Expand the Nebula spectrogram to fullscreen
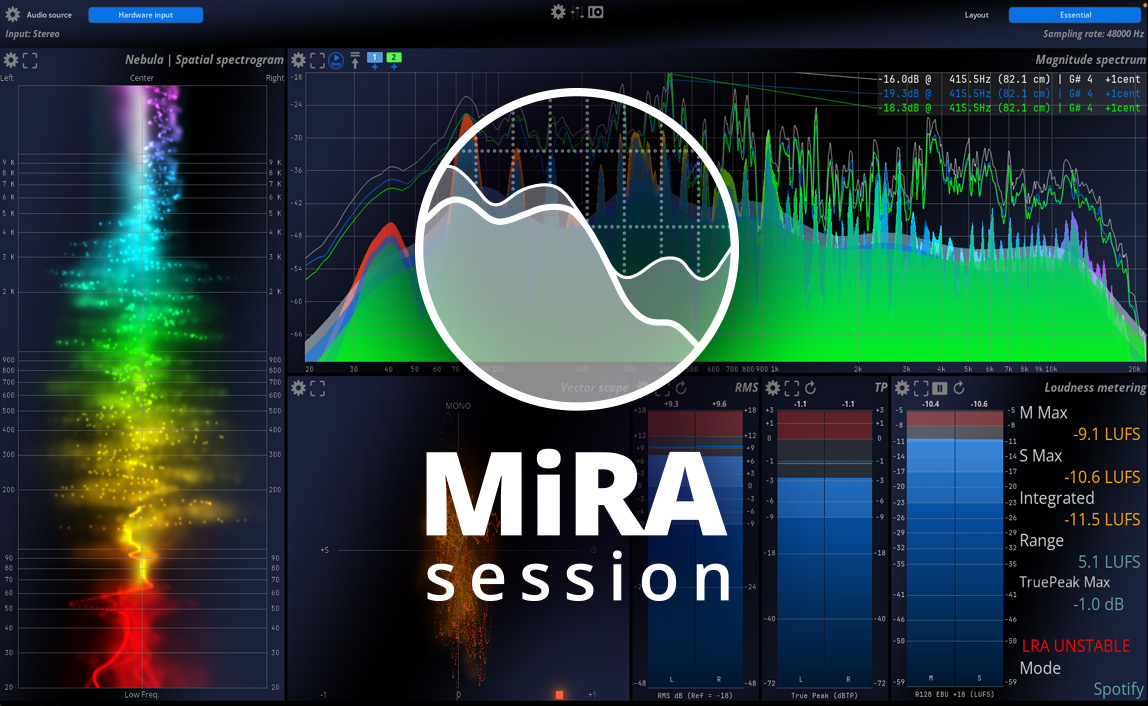This screenshot has width=1148, height=706. pos(29,60)
